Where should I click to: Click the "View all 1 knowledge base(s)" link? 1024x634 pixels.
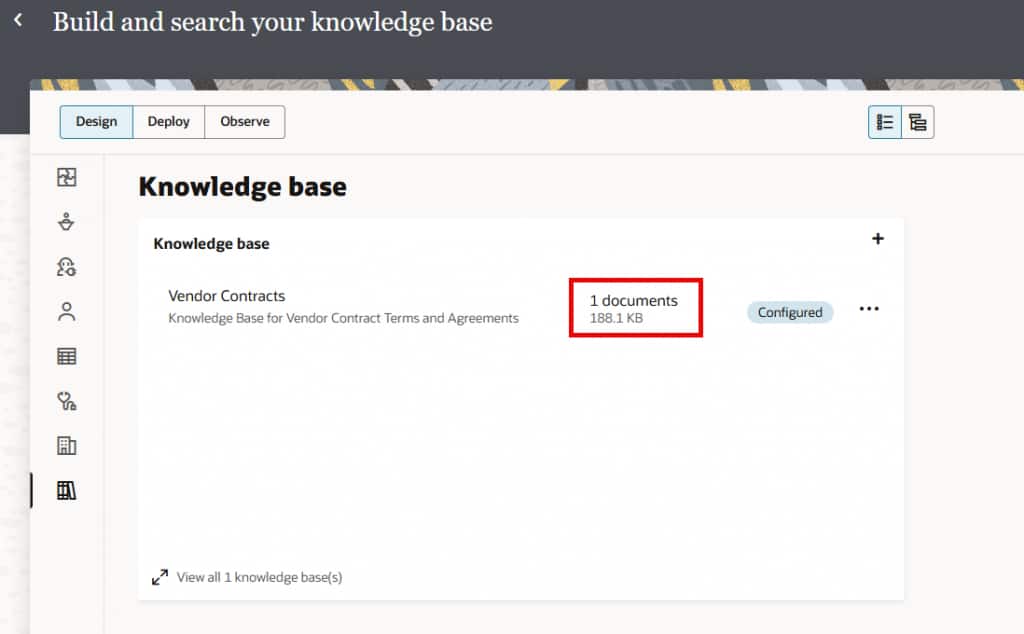[x=259, y=577]
